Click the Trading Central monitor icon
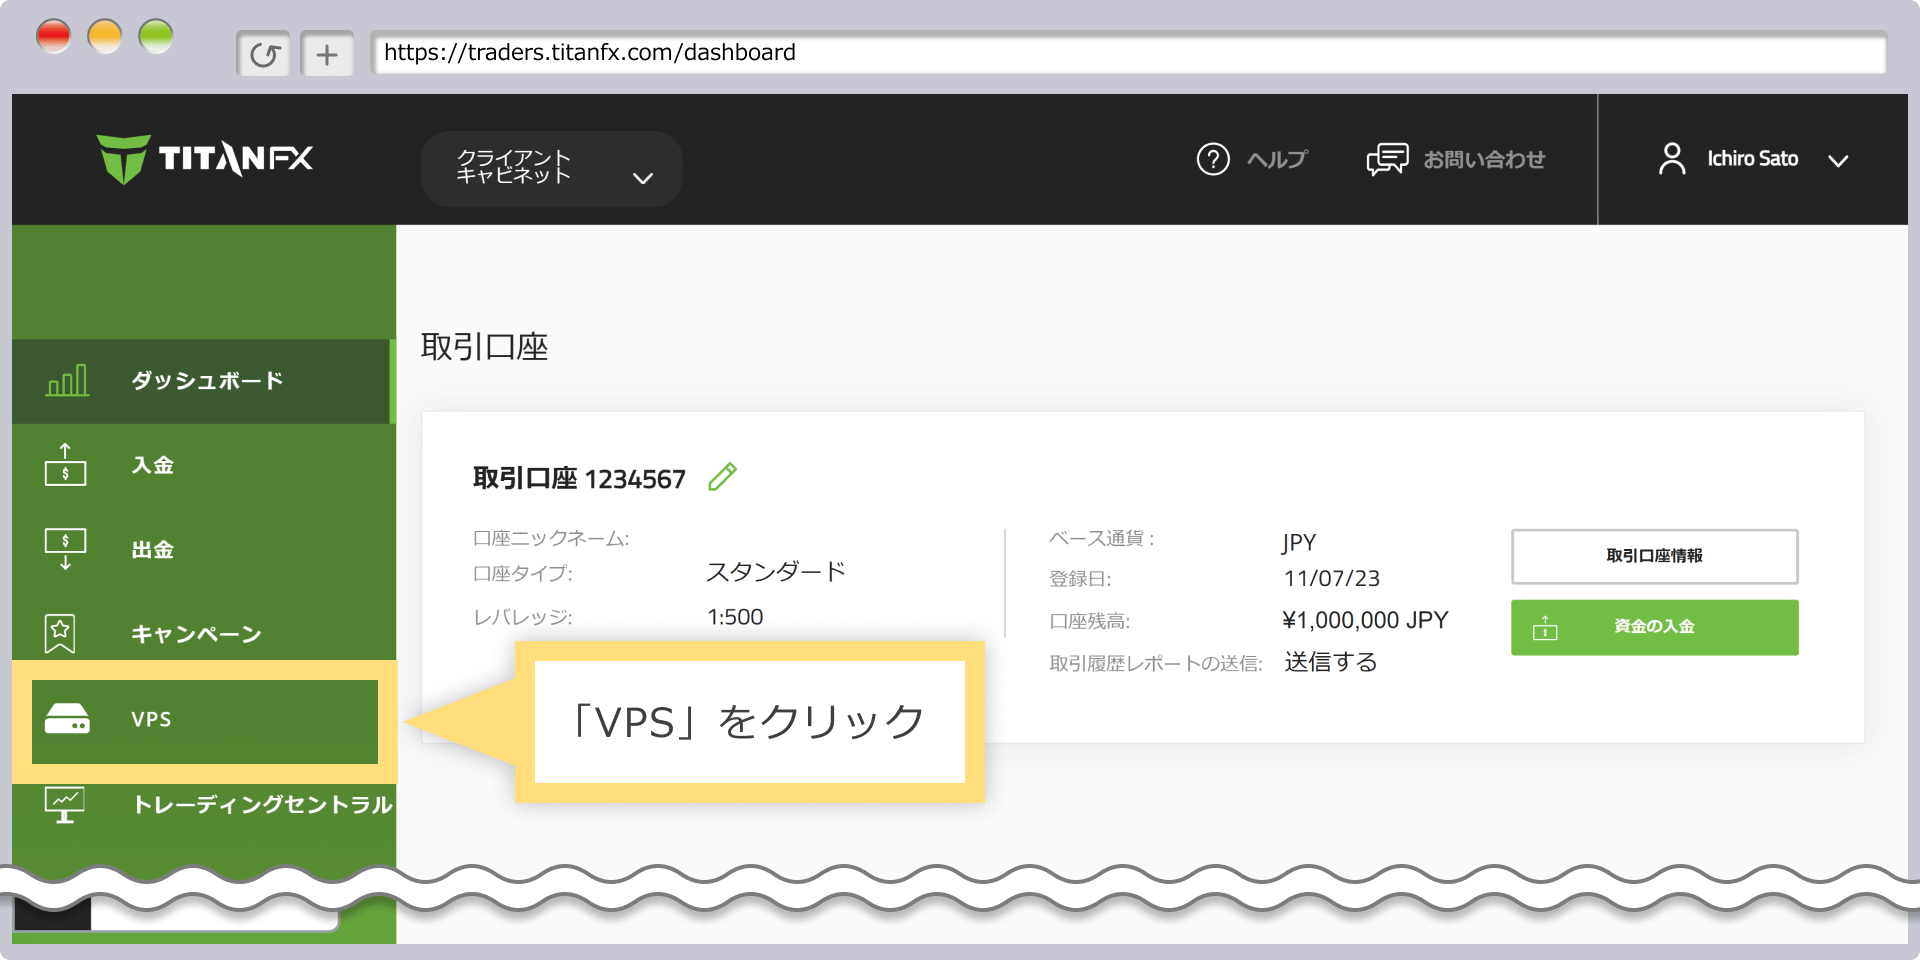 click(x=65, y=805)
